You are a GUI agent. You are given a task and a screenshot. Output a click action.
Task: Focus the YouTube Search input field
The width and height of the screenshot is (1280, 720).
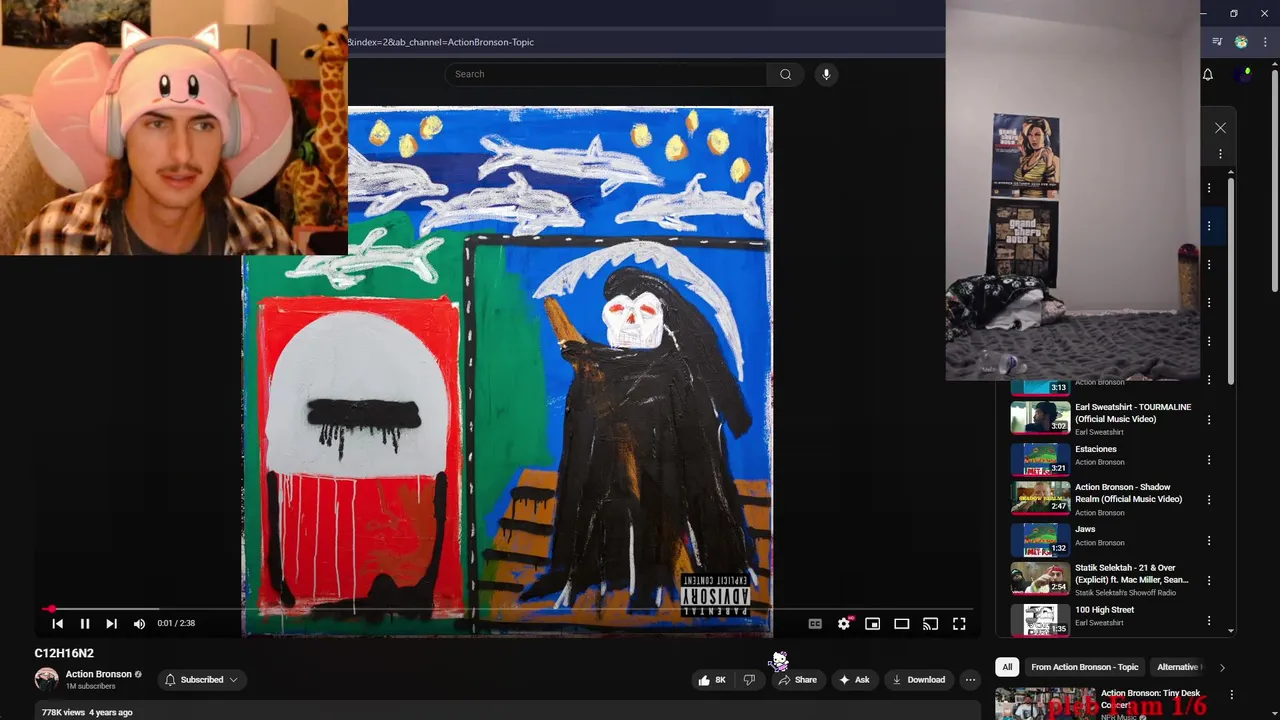pyautogui.click(x=606, y=74)
